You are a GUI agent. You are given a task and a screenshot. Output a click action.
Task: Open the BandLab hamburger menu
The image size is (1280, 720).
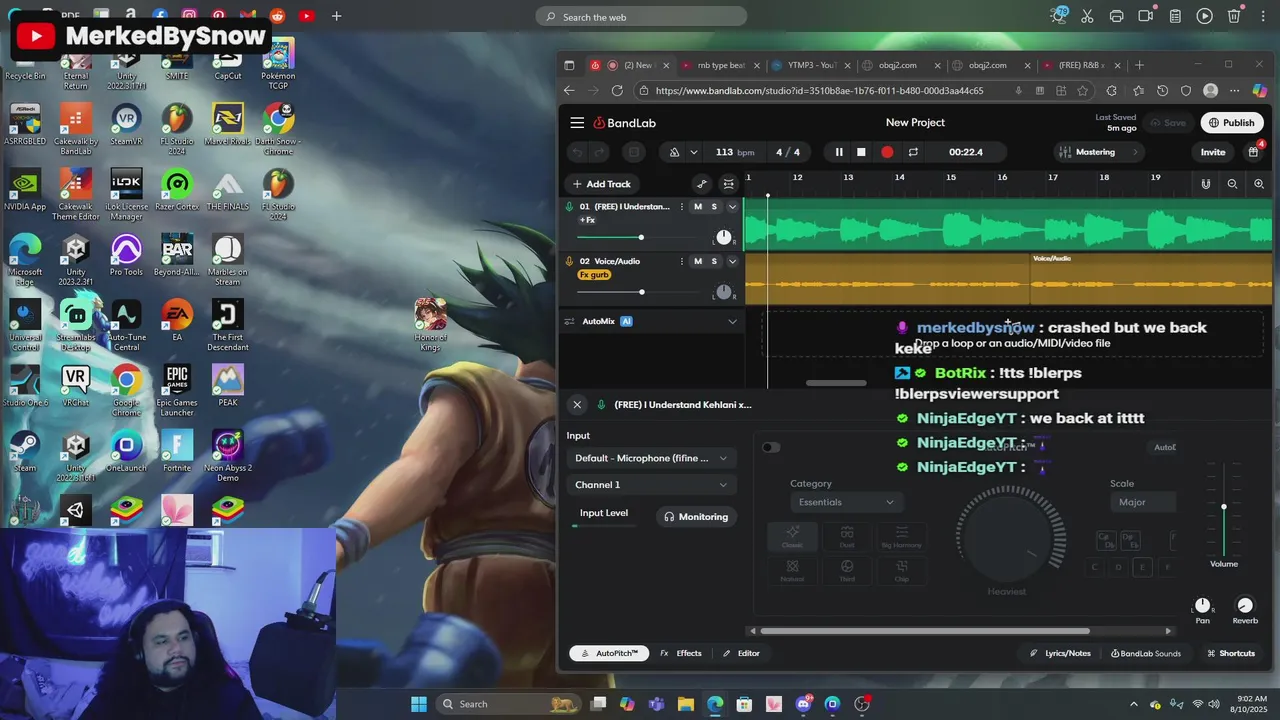coord(577,123)
